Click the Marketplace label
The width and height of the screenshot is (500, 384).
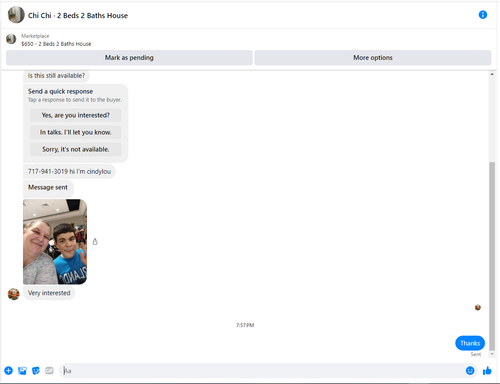[35, 36]
